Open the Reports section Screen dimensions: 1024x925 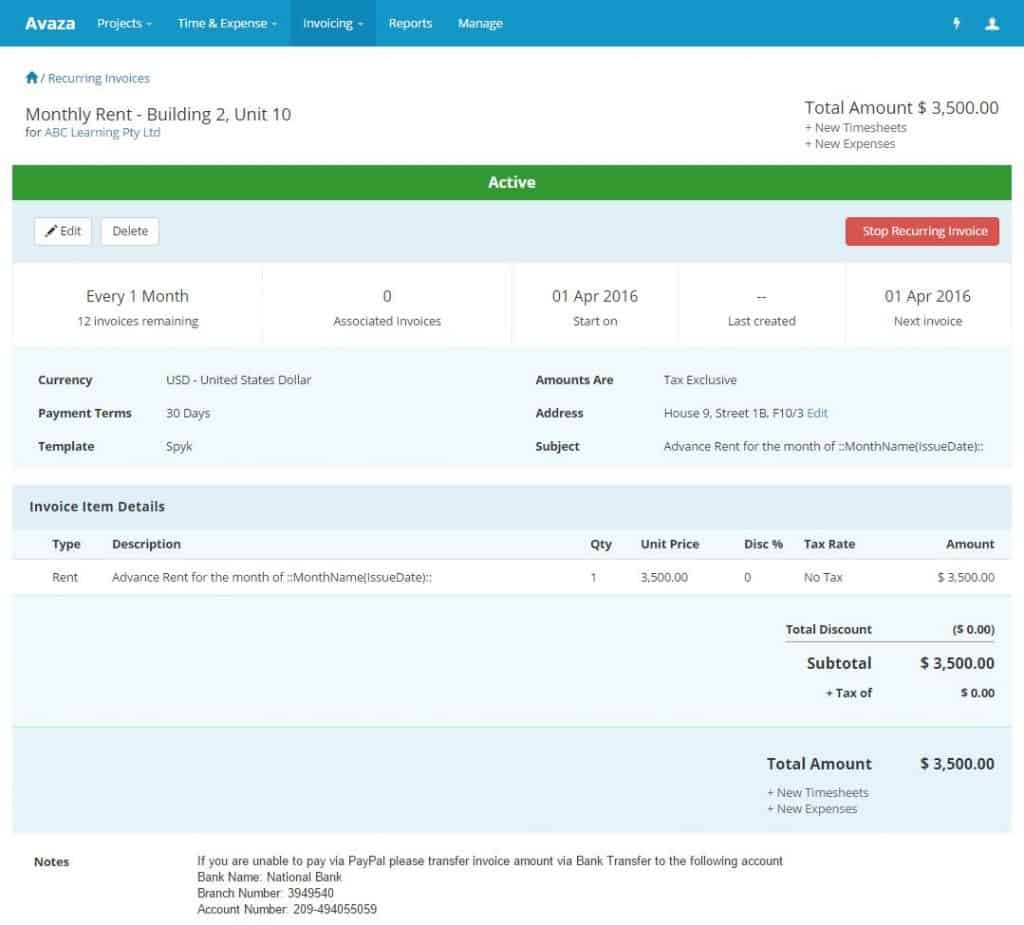point(410,23)
